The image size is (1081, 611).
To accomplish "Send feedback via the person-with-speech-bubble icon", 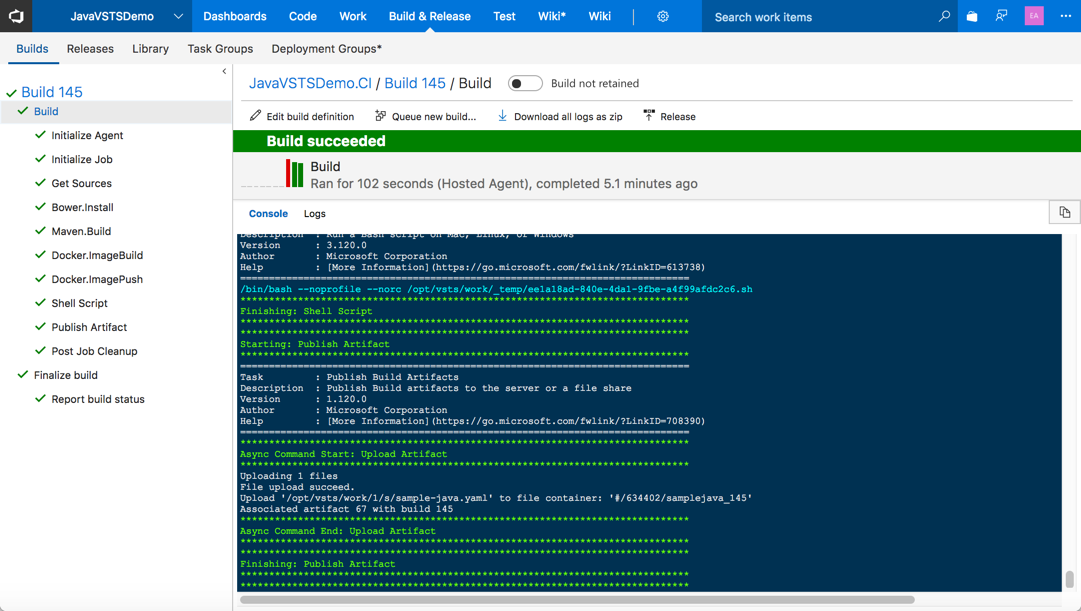I will pos(1001,16).
